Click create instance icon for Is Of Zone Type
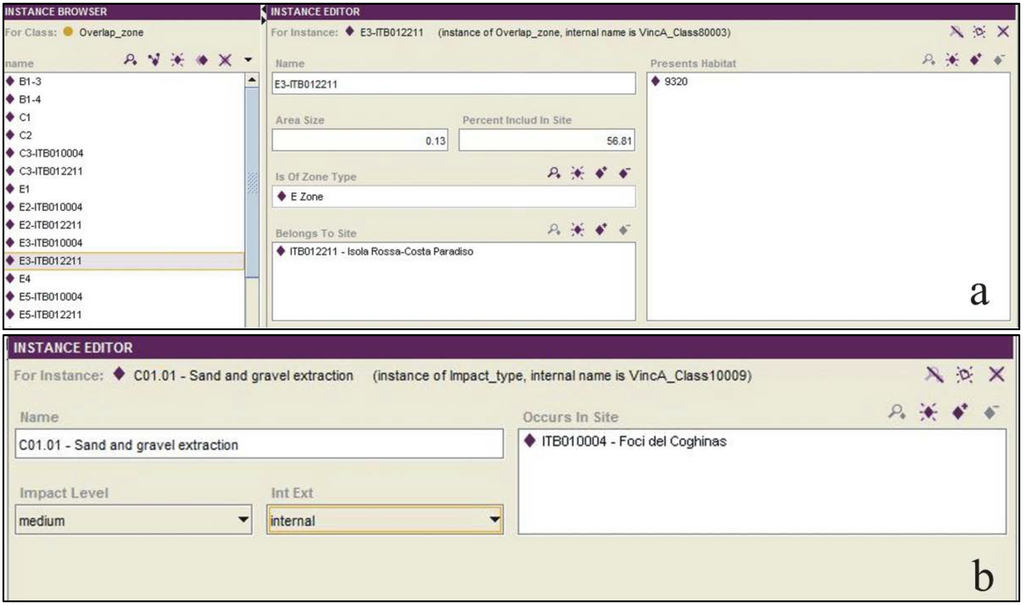The image size is (1024, 606). (x=577, y=174)
